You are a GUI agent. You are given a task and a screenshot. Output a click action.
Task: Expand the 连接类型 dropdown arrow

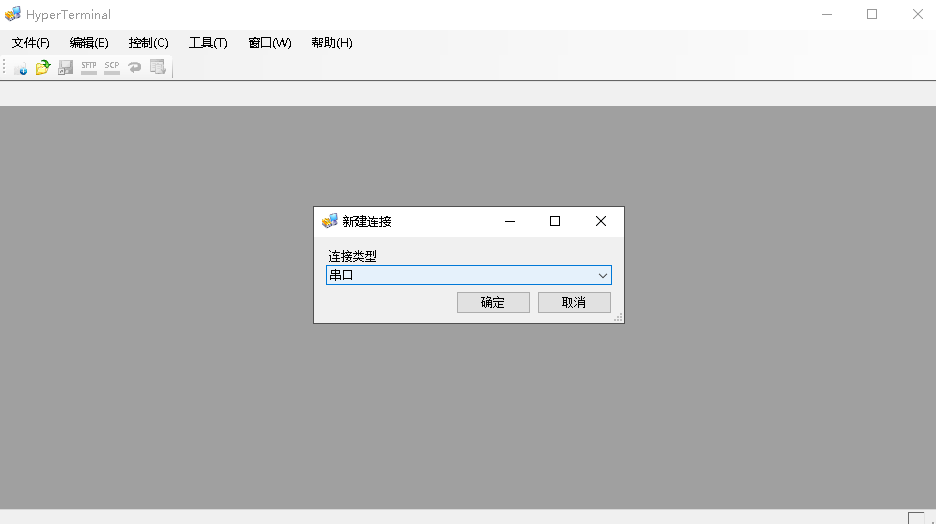click(602, 275)
